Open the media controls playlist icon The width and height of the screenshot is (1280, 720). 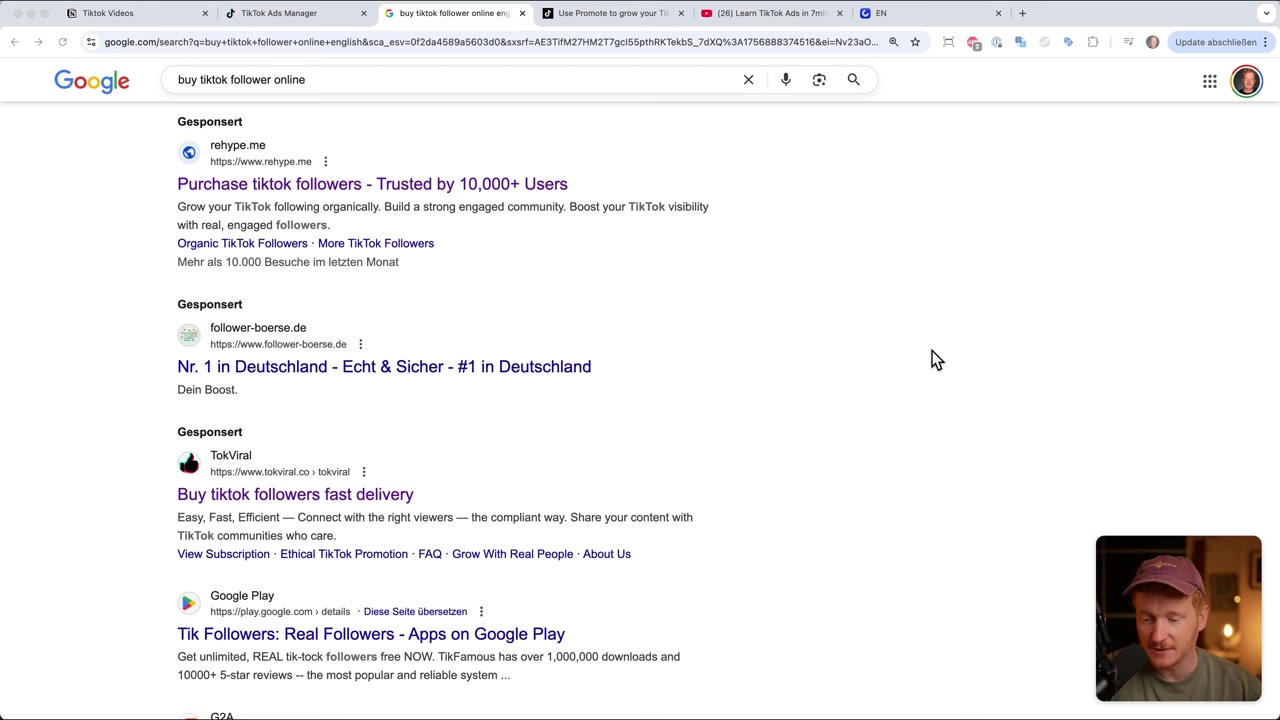(1128, 42)
